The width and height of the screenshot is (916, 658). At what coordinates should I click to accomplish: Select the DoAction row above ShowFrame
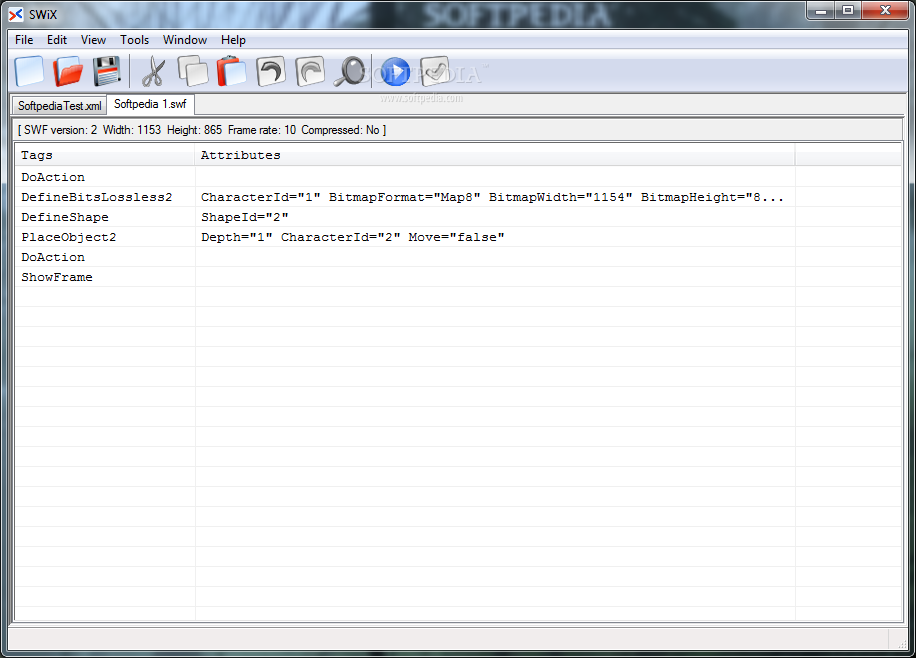coord(458,257)
